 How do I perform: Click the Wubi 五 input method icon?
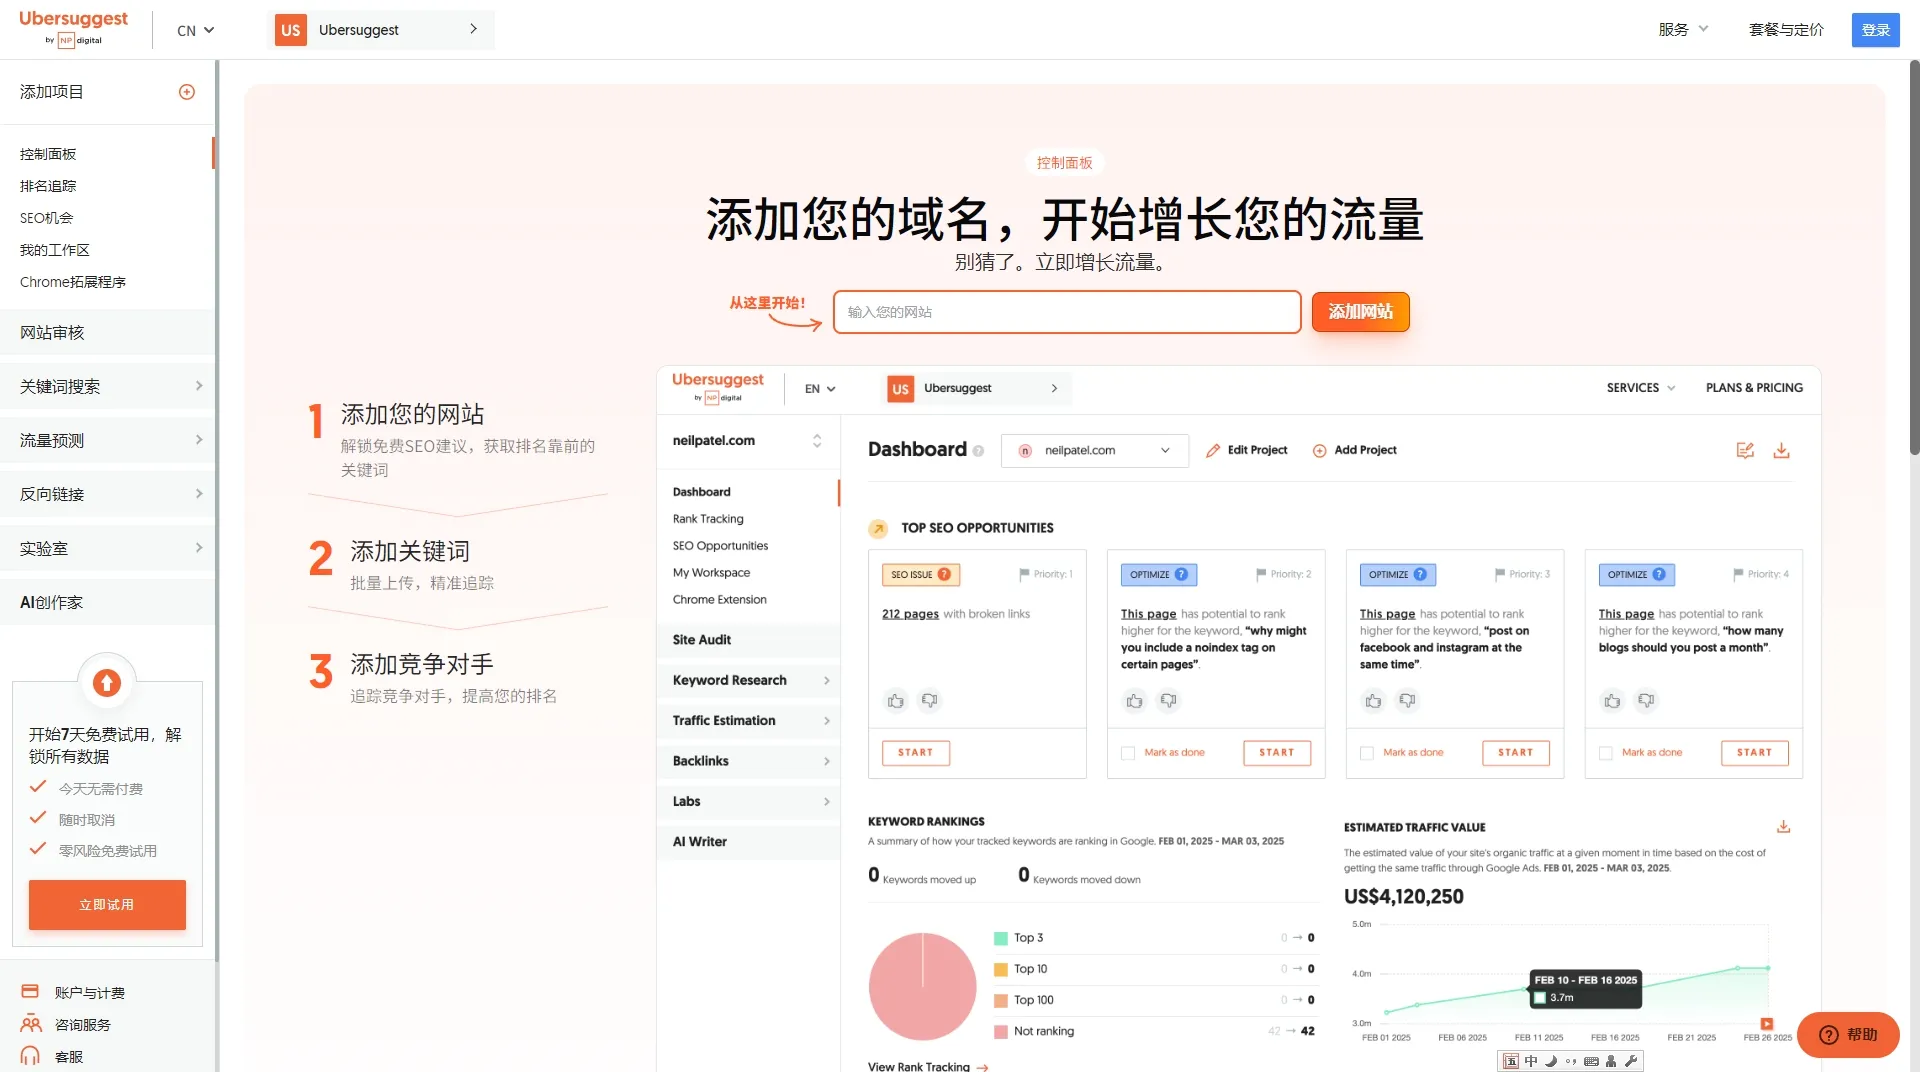1511,1061
